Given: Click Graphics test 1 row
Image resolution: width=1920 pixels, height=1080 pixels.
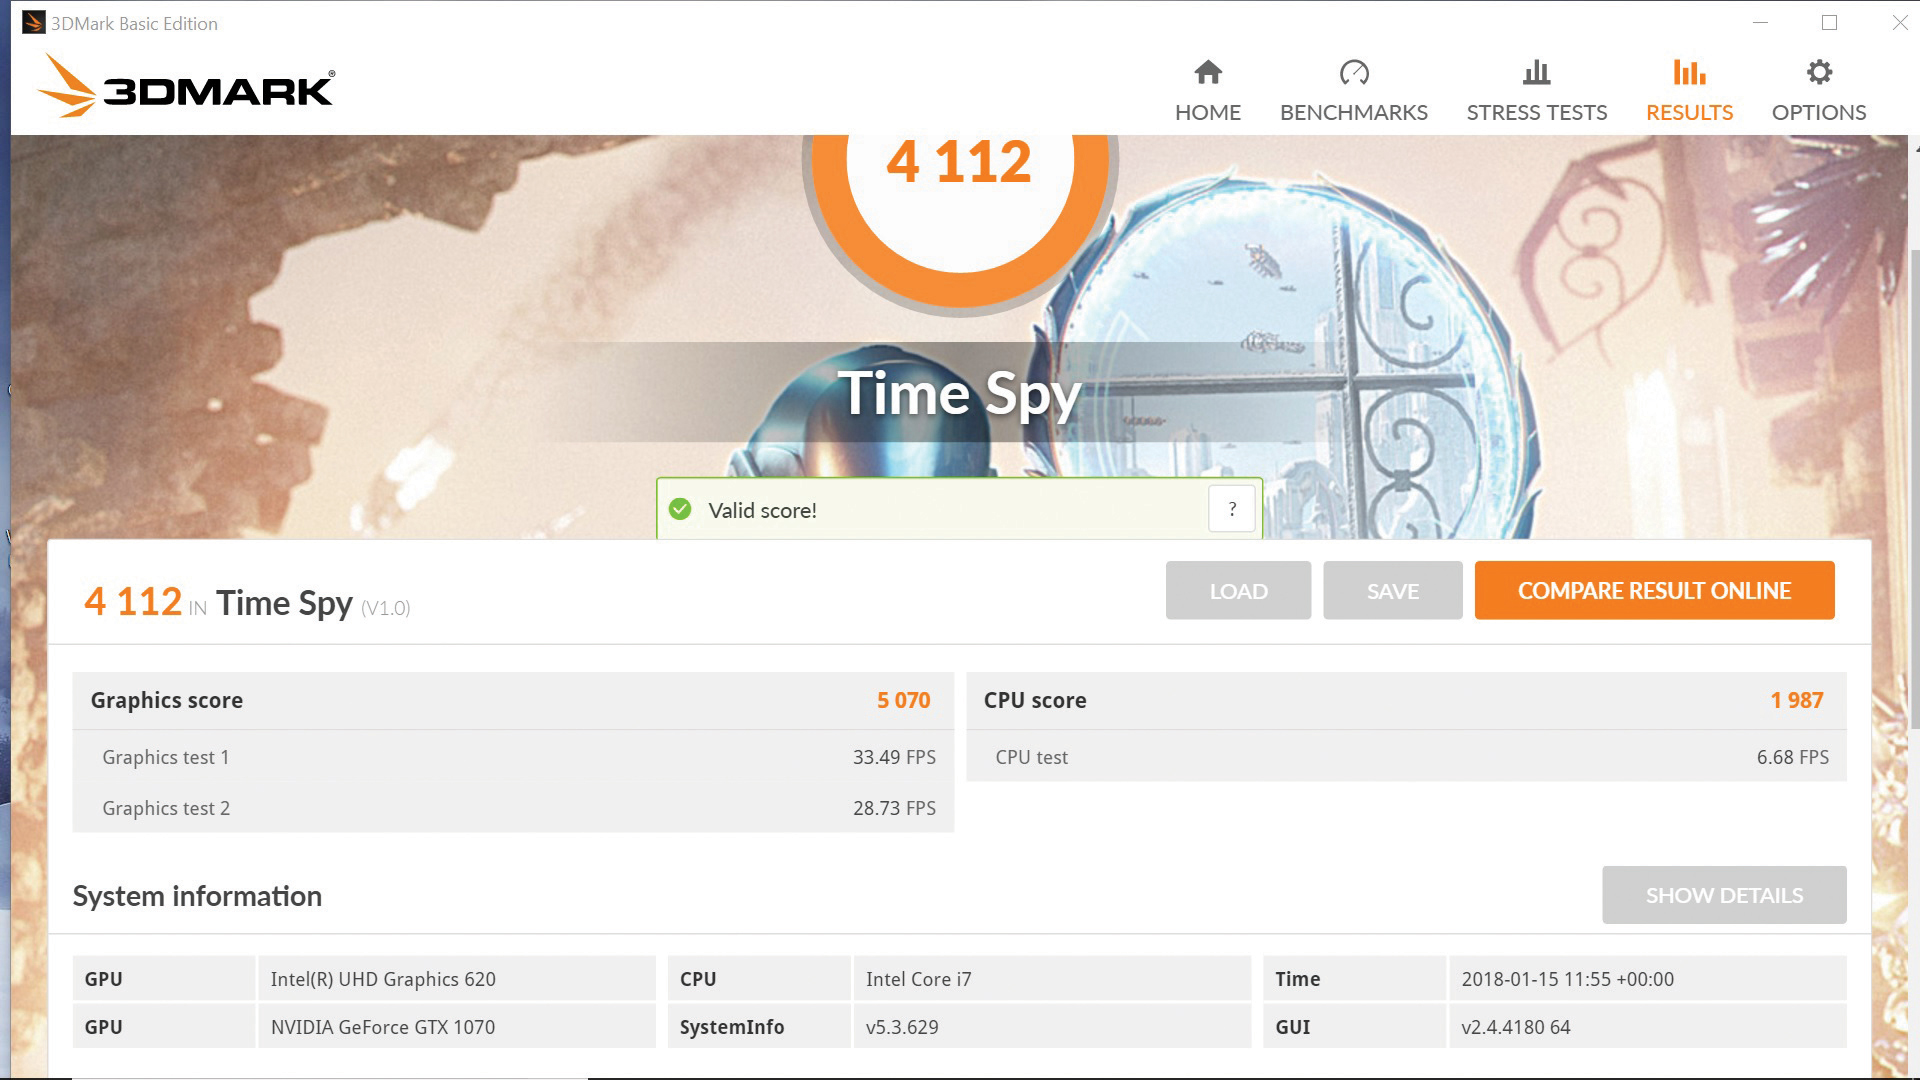Looking at the screenshot, I should 513,757.
